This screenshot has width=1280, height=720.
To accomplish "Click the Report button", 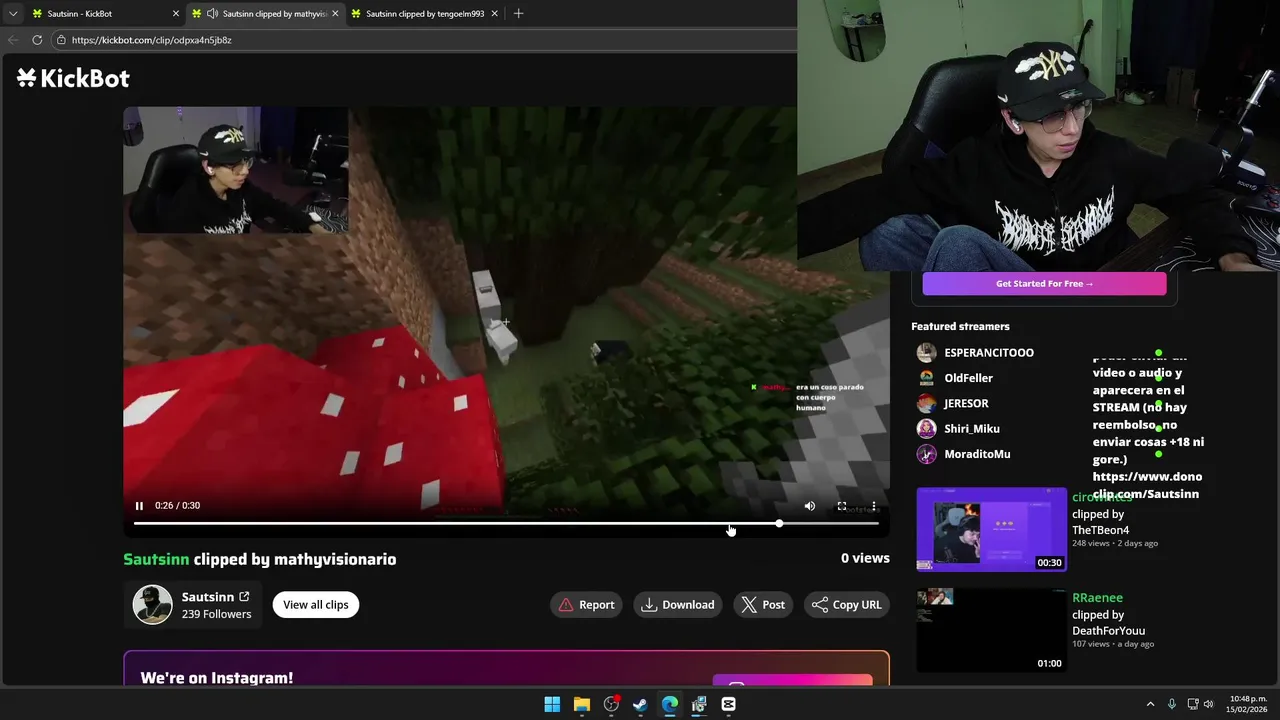I will pos(586,604).
